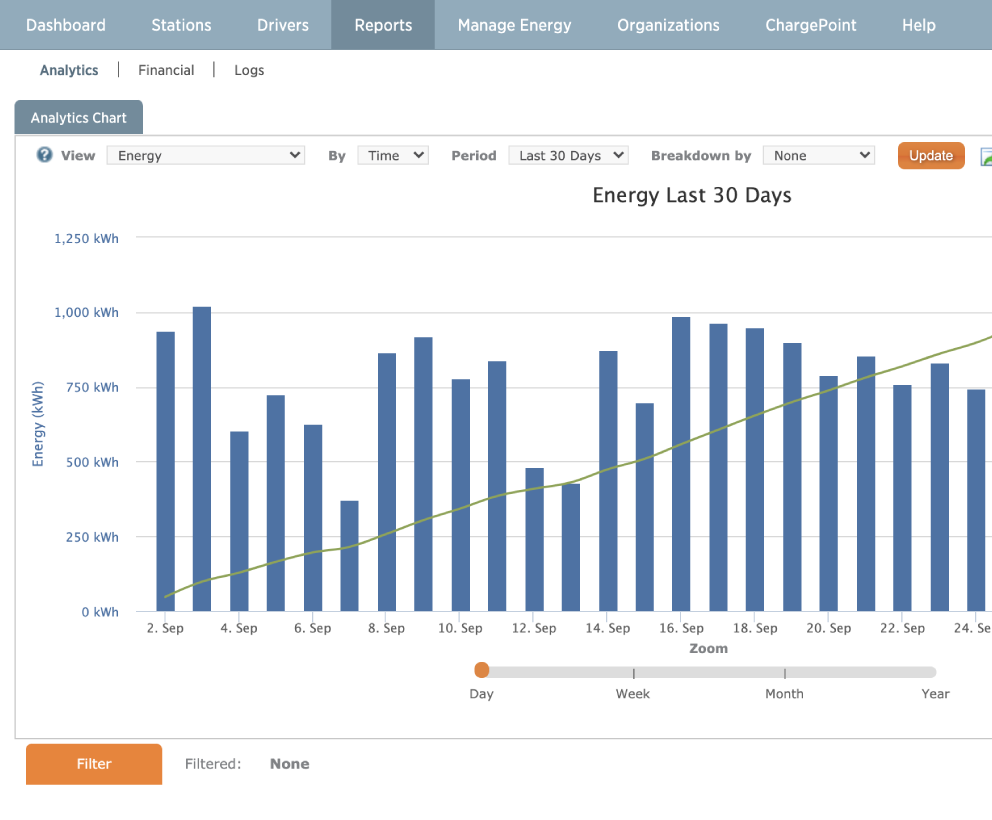Click the orange zoom slider handle
Screen dimensions: 992x820
[x=482, y=670]
